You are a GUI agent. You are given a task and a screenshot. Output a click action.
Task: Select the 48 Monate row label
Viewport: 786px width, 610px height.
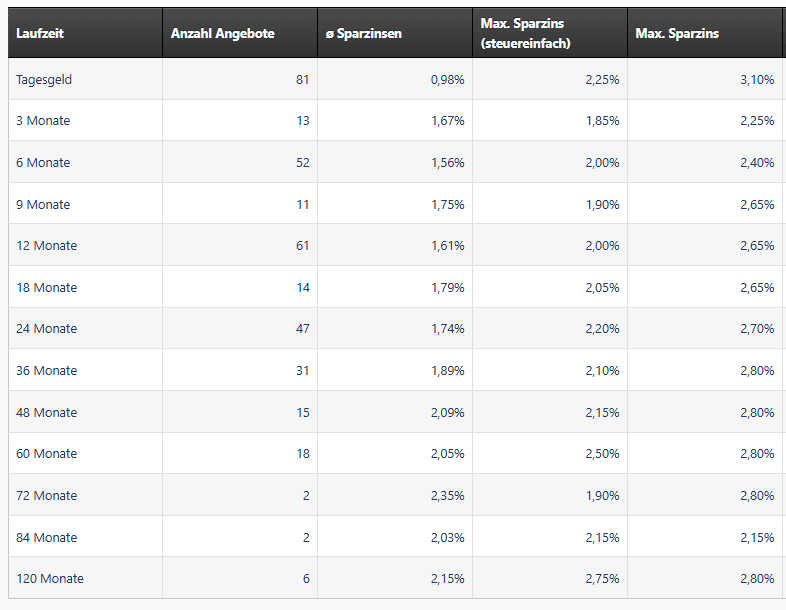click(x=46, y=413)
